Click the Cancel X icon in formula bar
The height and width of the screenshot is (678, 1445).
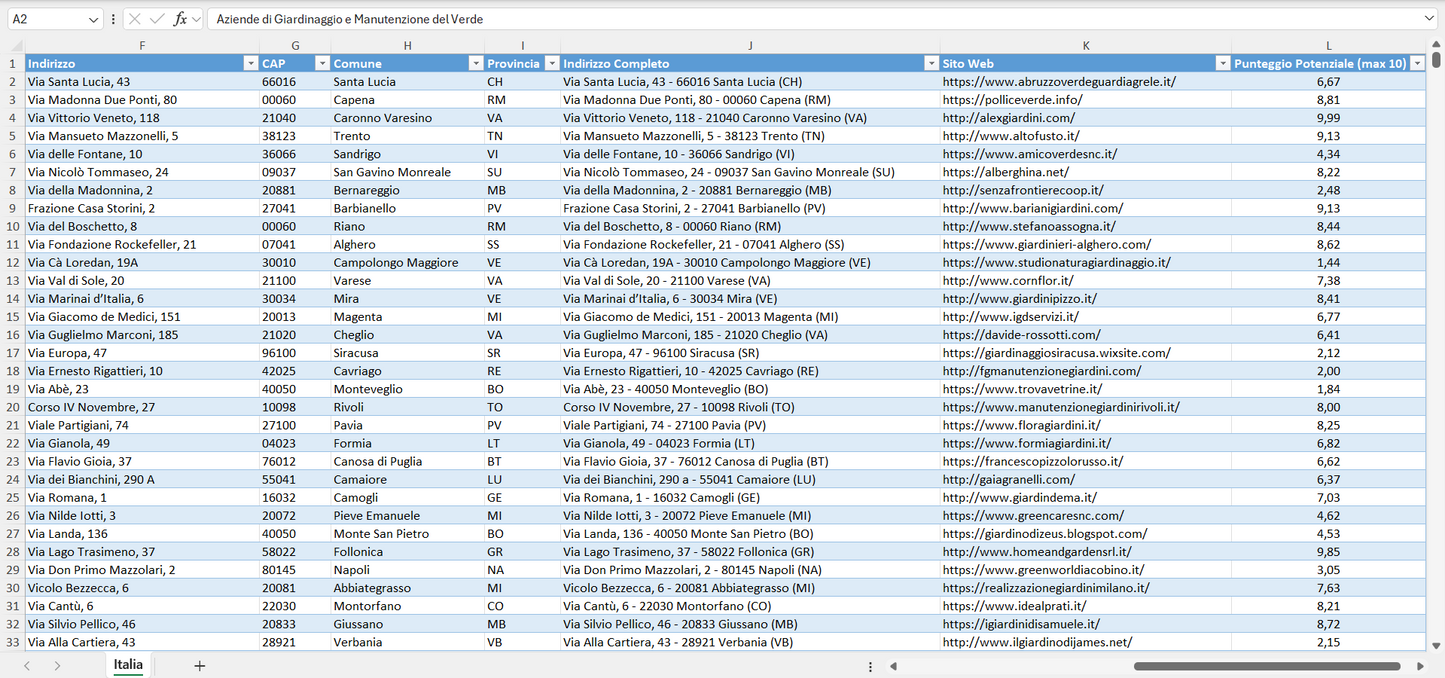tap(135, 19)
